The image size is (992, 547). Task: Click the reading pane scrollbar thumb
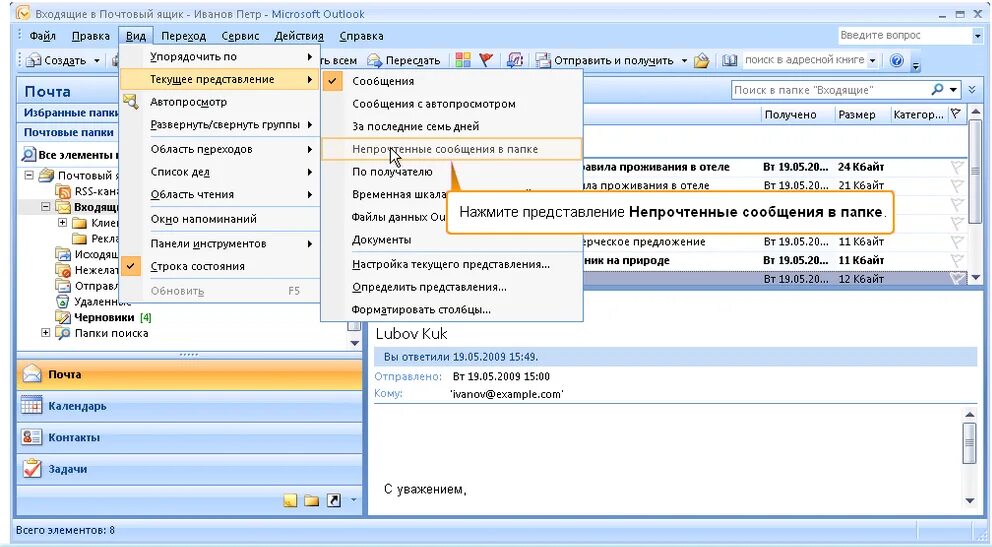coord(970,443)
